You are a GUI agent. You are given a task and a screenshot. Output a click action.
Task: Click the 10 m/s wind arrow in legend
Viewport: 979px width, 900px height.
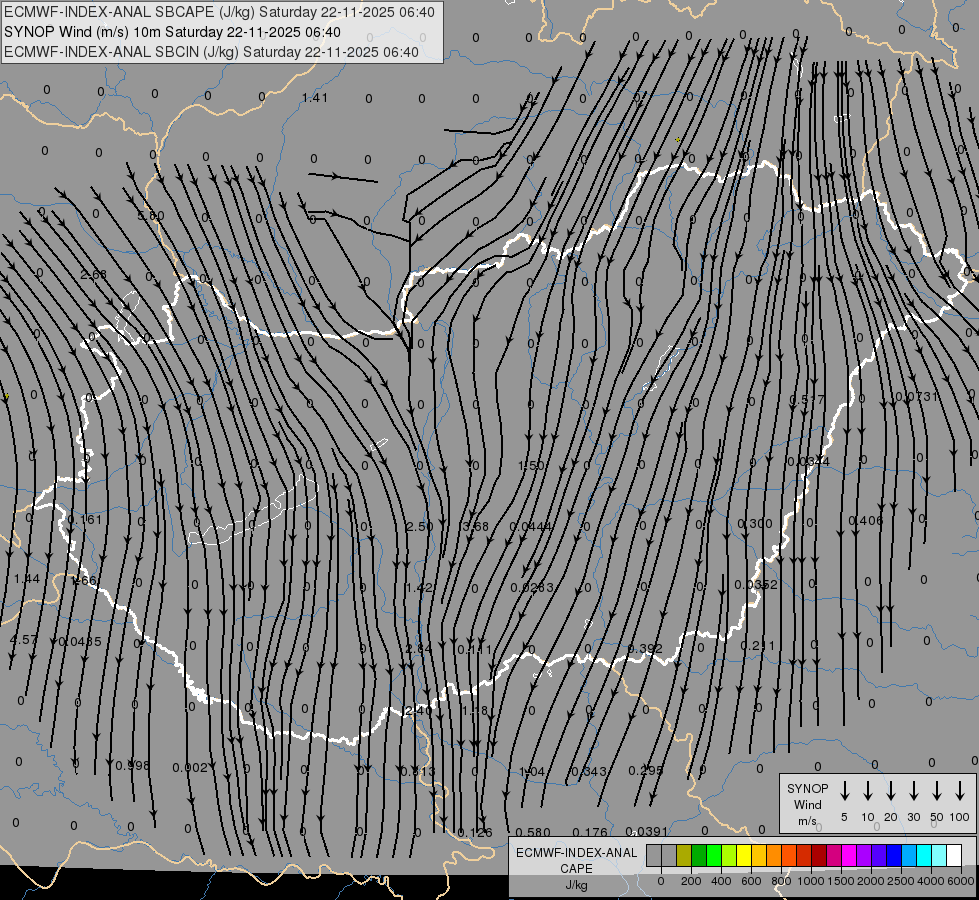pos(867,791)
